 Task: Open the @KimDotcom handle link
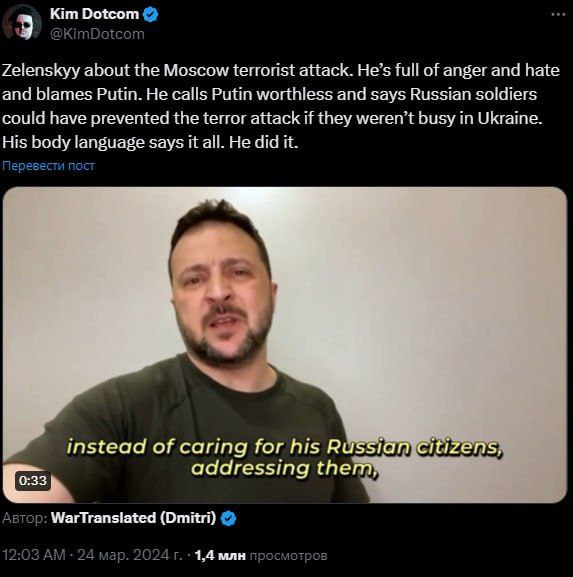[x=97, y=34]
